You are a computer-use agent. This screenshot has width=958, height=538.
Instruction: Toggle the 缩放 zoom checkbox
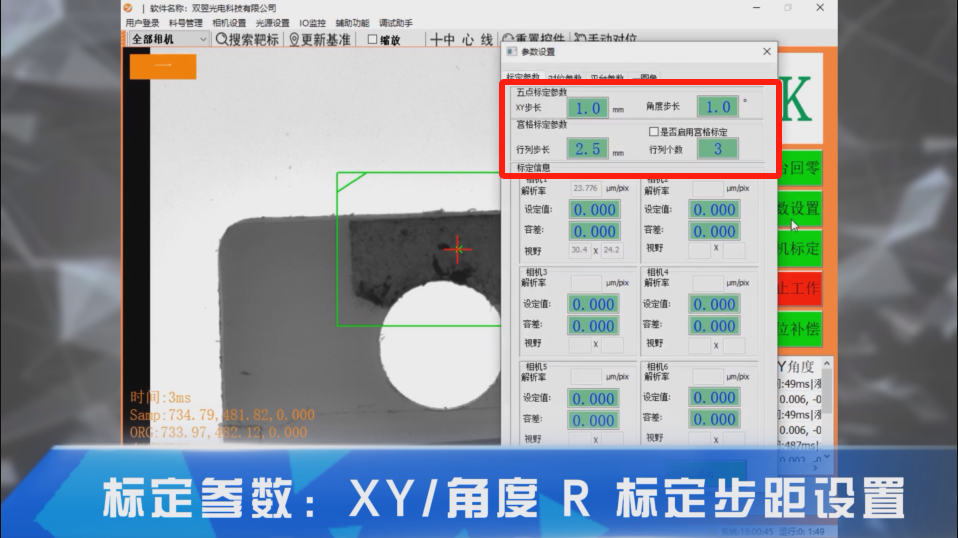pos(373,40)
